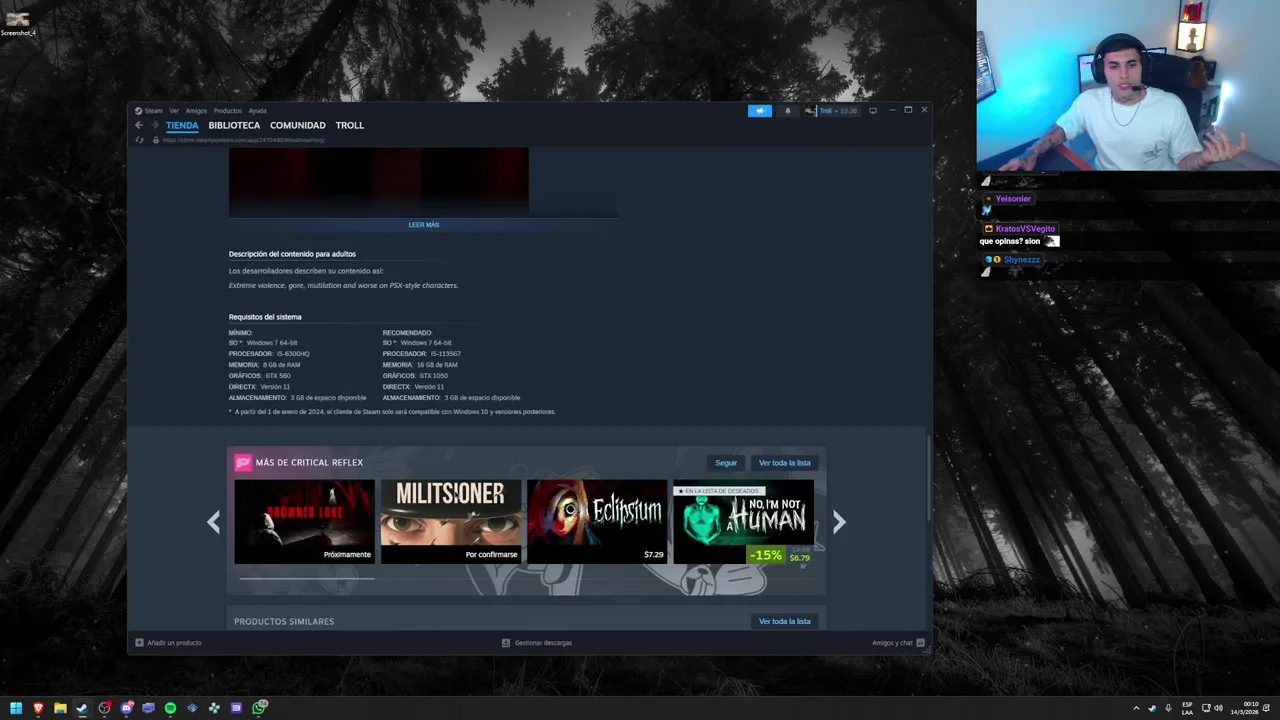The width and height of the screenshot is (1280, 720).
Task: Click the -15% discount badge
Action: click(766, 555)
